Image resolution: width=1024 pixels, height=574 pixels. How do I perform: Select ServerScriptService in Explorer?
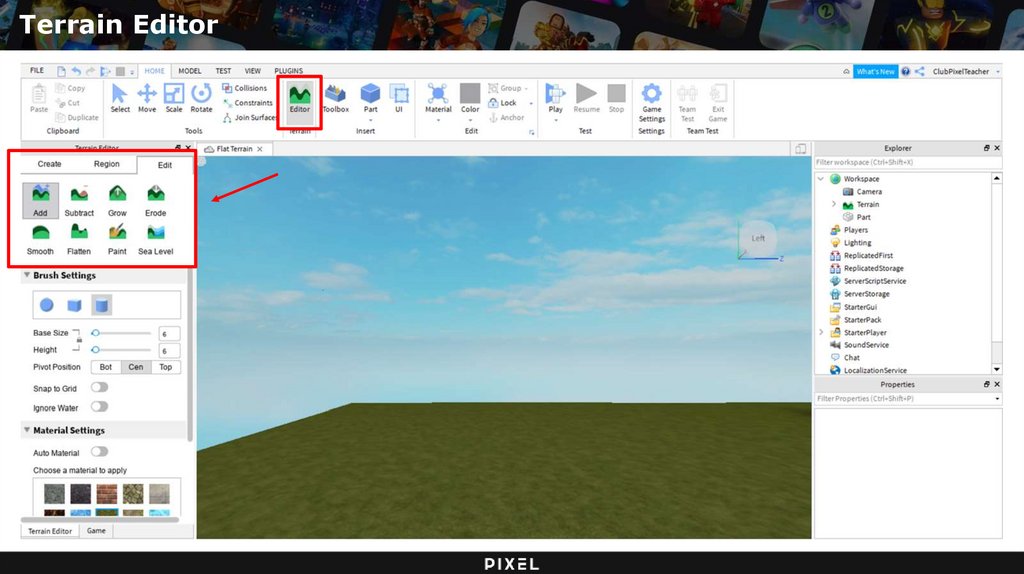click(875, 281)
